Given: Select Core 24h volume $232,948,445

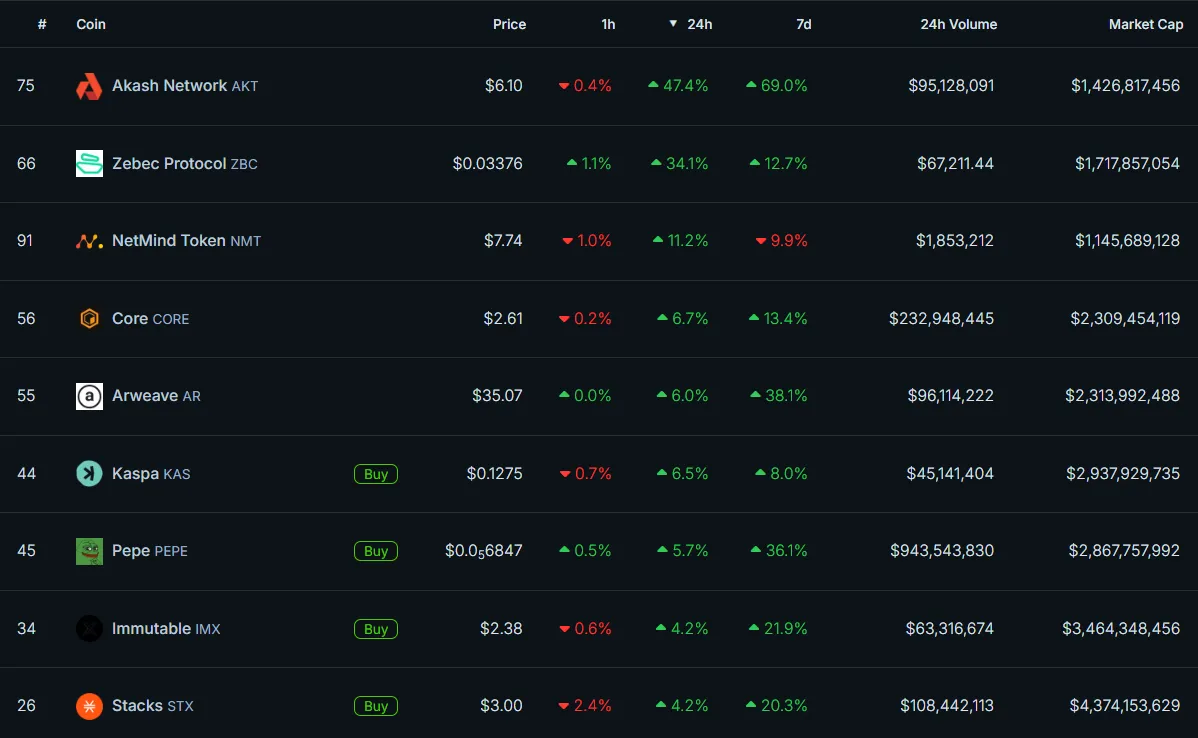Looking at the screenshot, I should pyautogui.click(x=941, y=319).
